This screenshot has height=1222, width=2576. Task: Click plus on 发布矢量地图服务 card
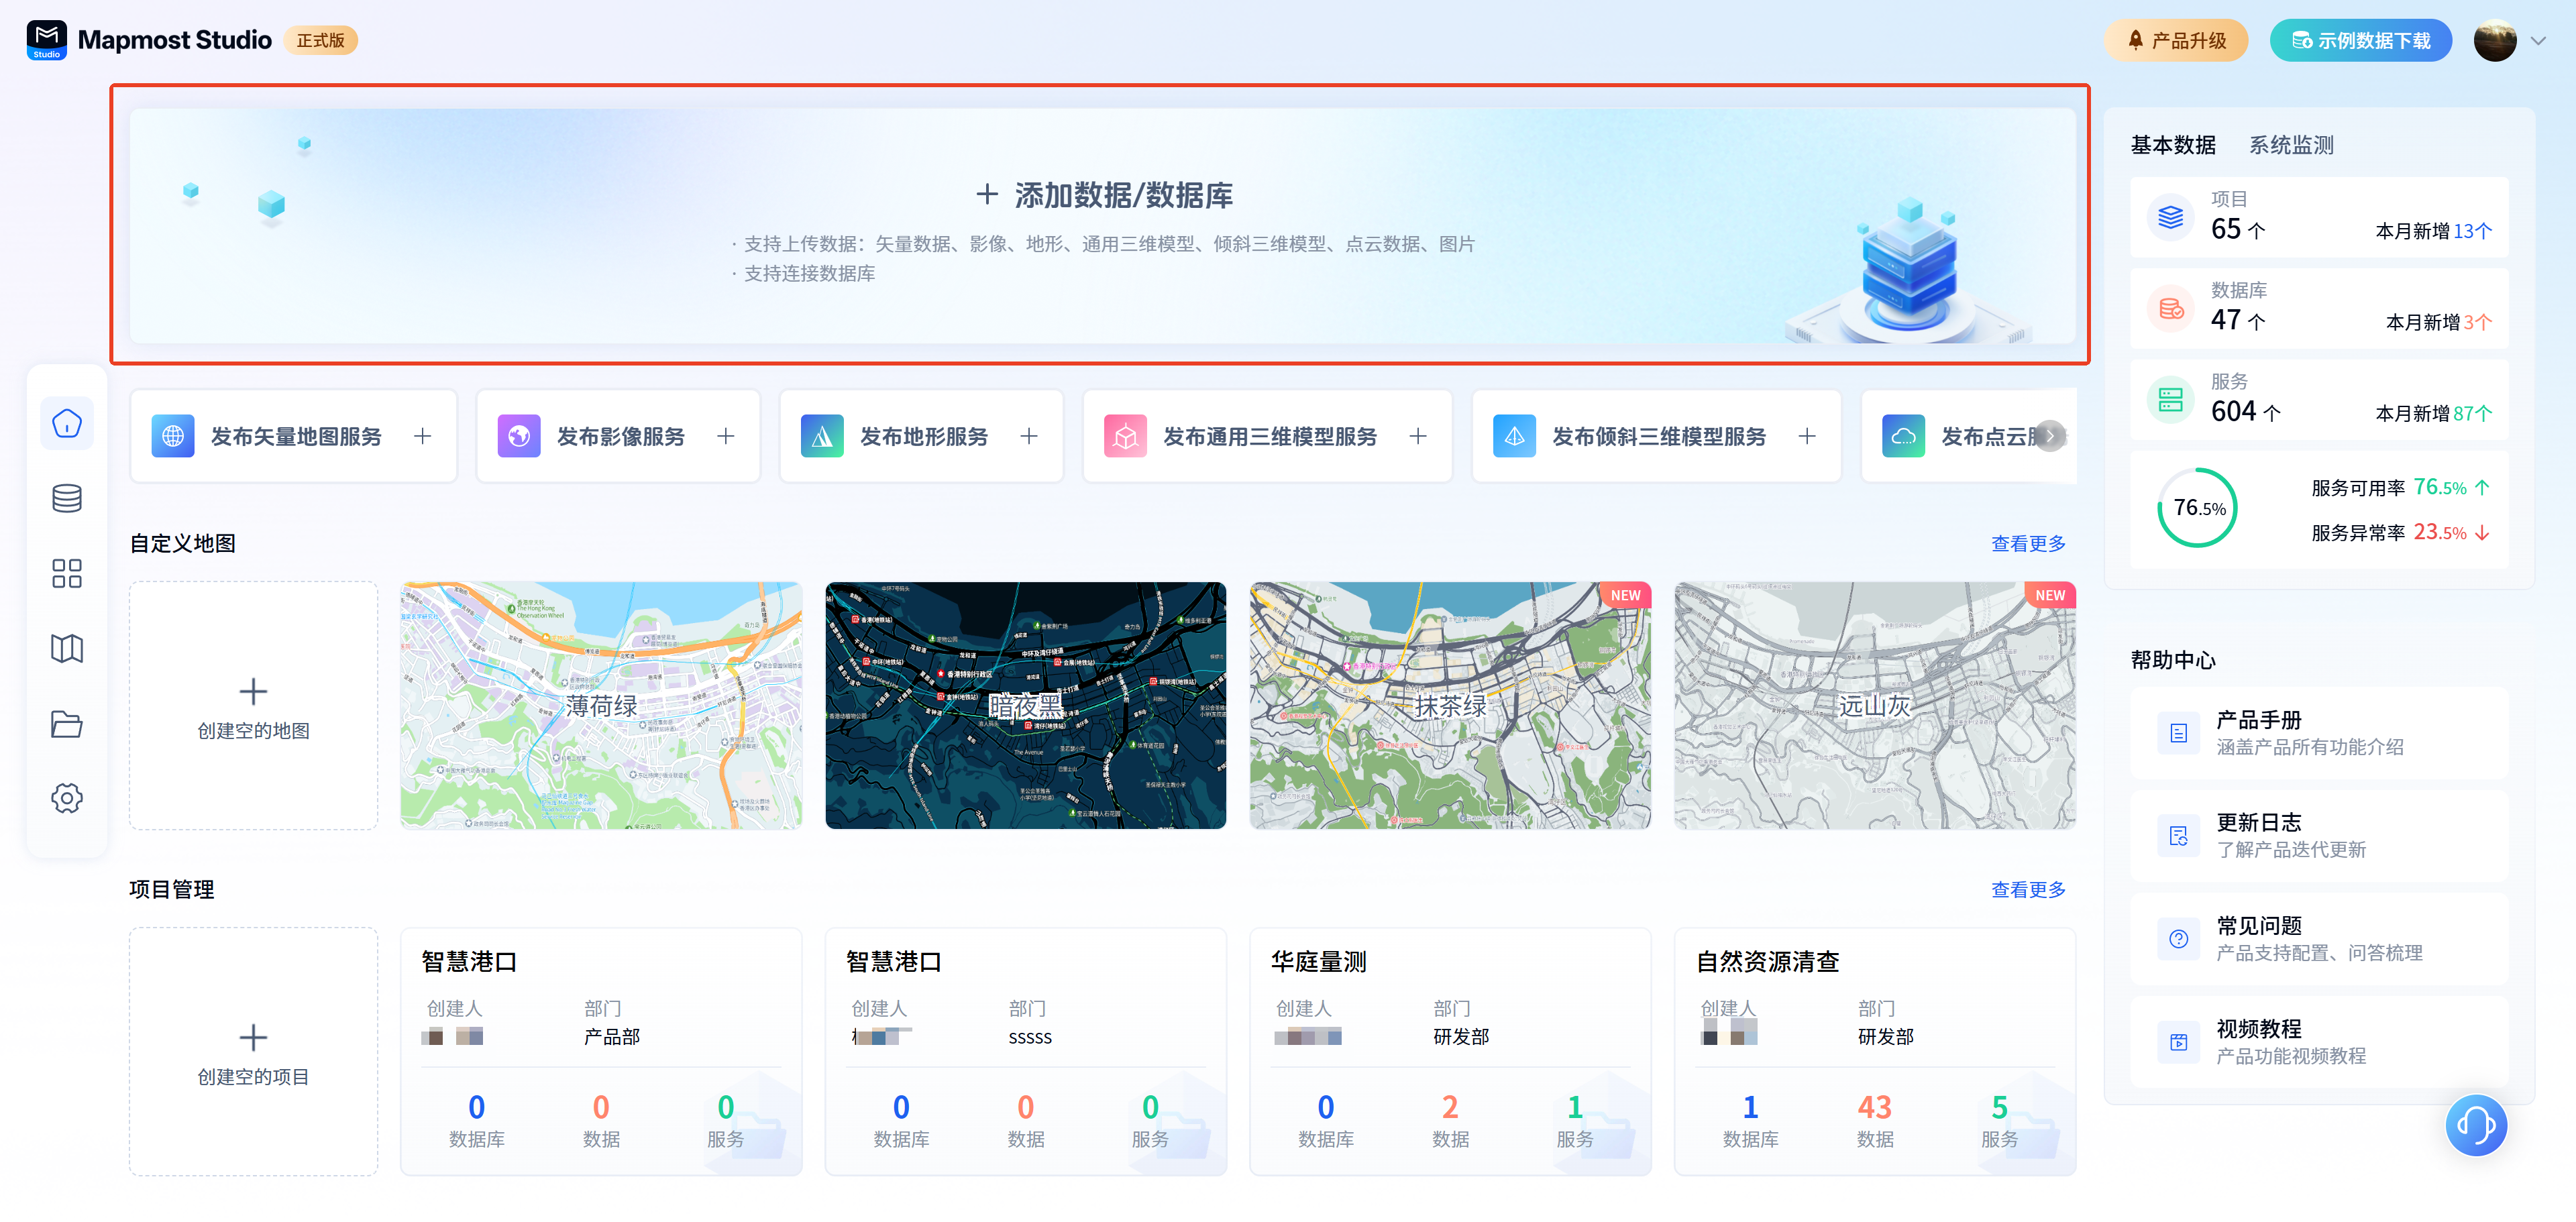[423, 436]
